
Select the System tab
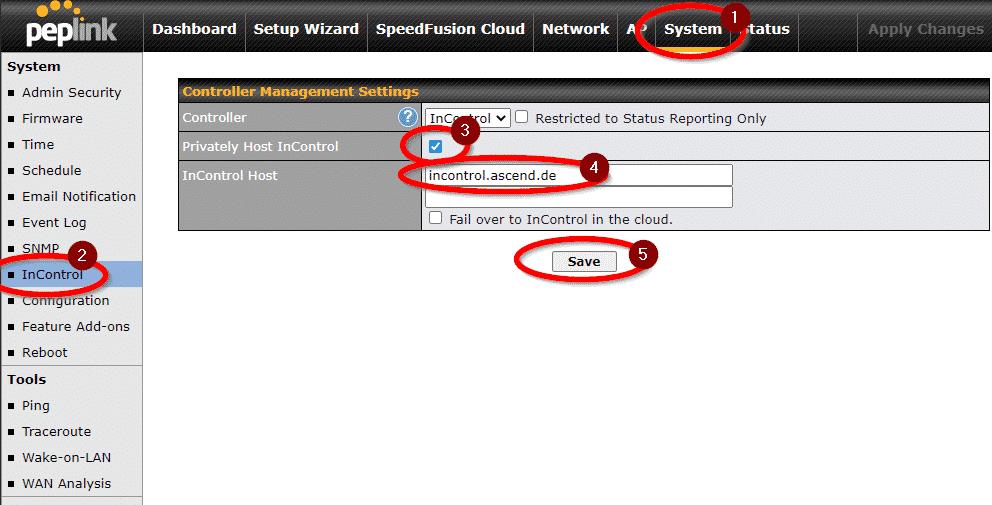coord(693,29)
